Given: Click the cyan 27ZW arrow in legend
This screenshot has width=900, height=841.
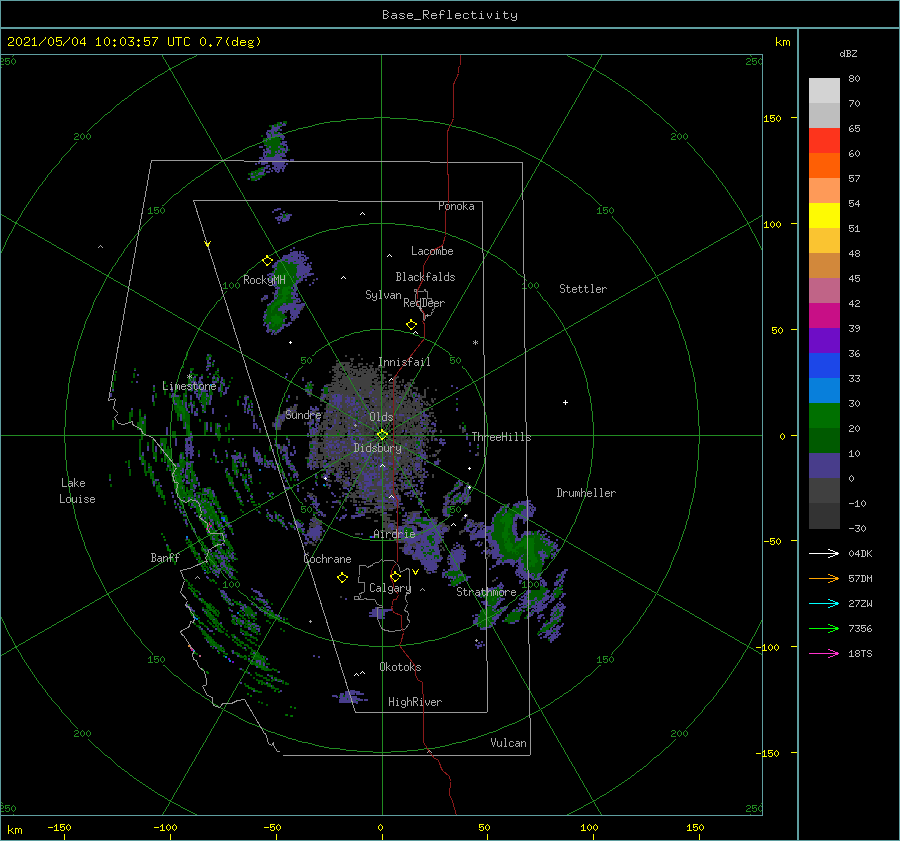Looking at the screenshot, I should point(824,603).
